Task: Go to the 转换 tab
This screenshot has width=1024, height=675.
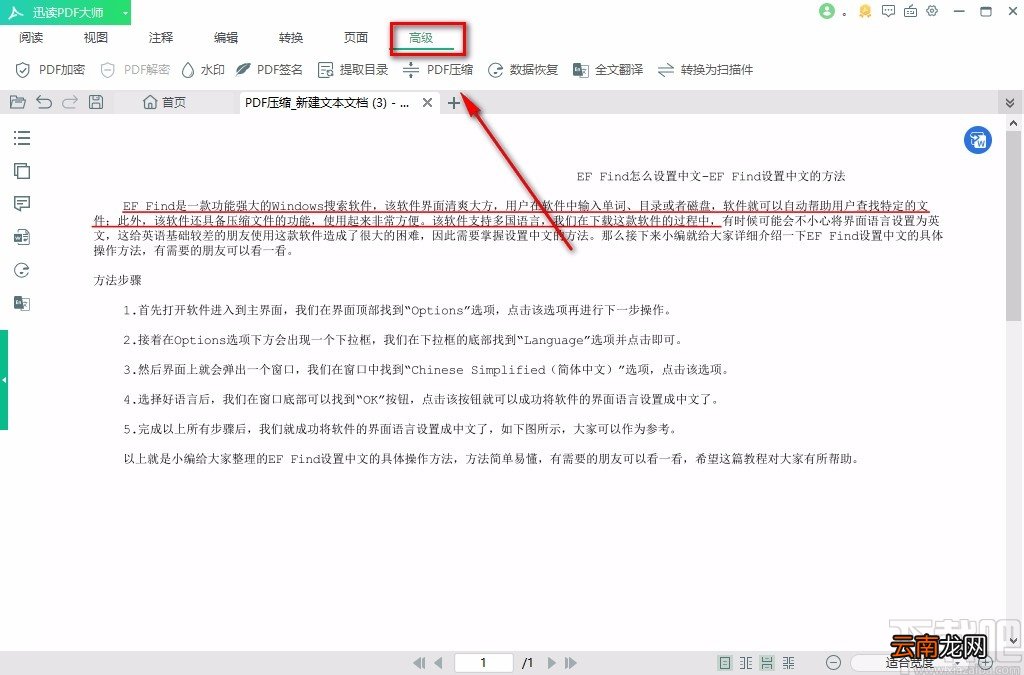Action: click(291, 37)
